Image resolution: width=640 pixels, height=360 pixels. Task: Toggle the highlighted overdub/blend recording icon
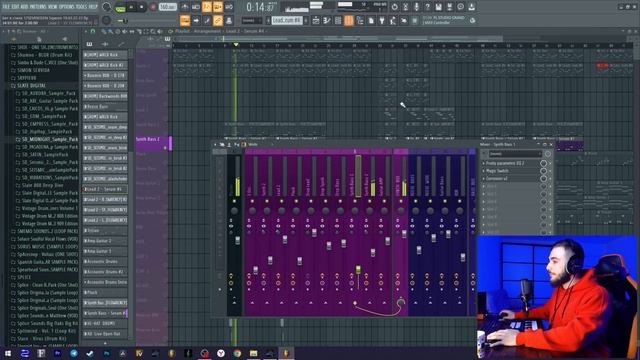[218, 7]
